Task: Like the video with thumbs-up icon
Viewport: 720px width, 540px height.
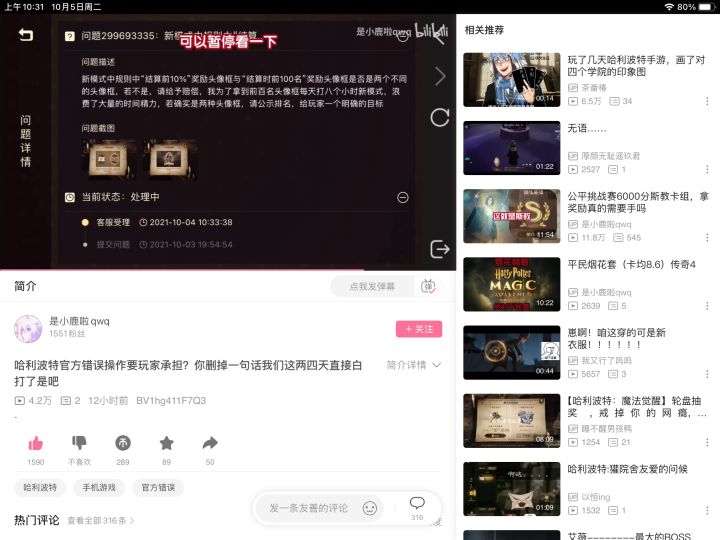Action: click(x=36, y=443)
